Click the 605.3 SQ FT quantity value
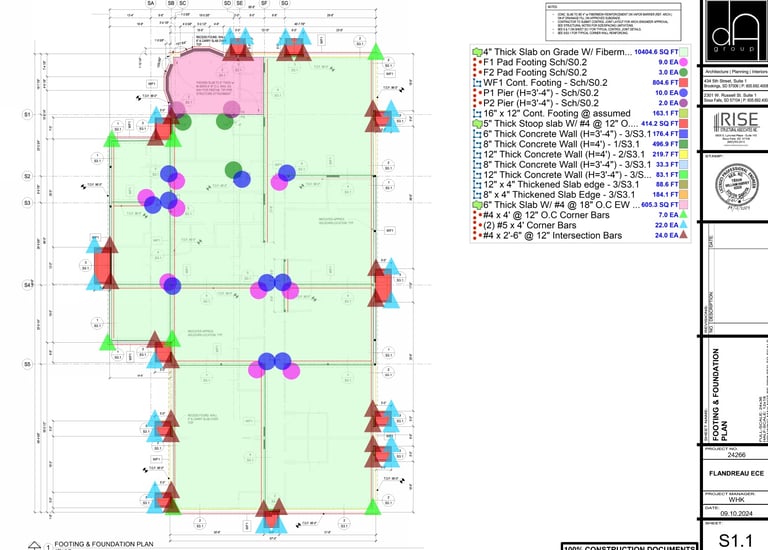The width and height of the screenshot is (768, 550). tap(660, 205)
